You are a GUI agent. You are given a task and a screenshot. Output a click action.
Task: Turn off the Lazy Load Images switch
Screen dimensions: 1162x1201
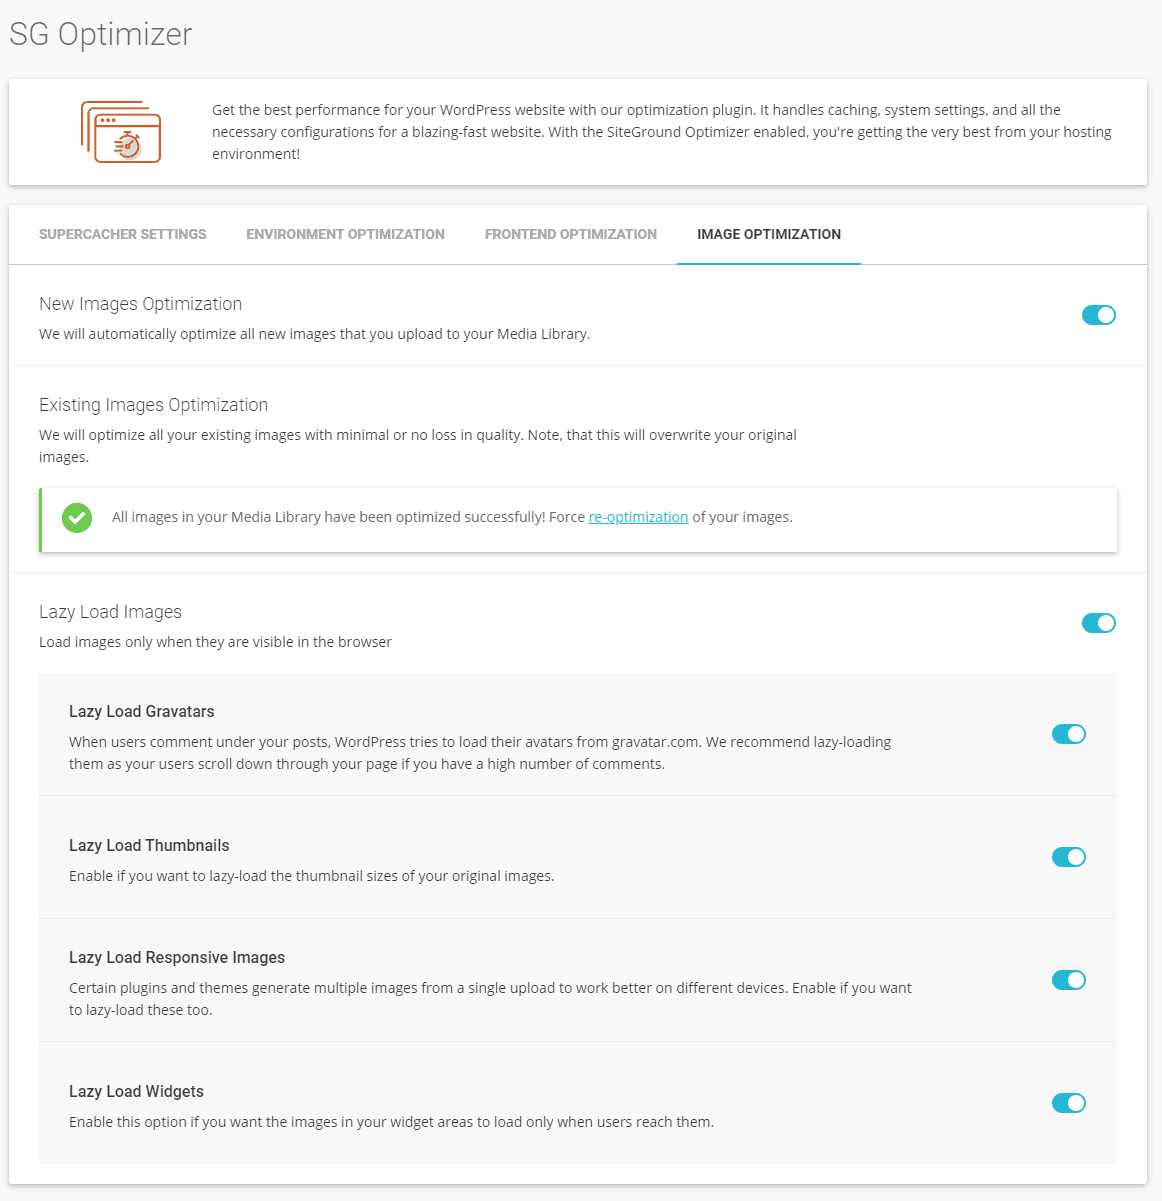point(1099,623)
